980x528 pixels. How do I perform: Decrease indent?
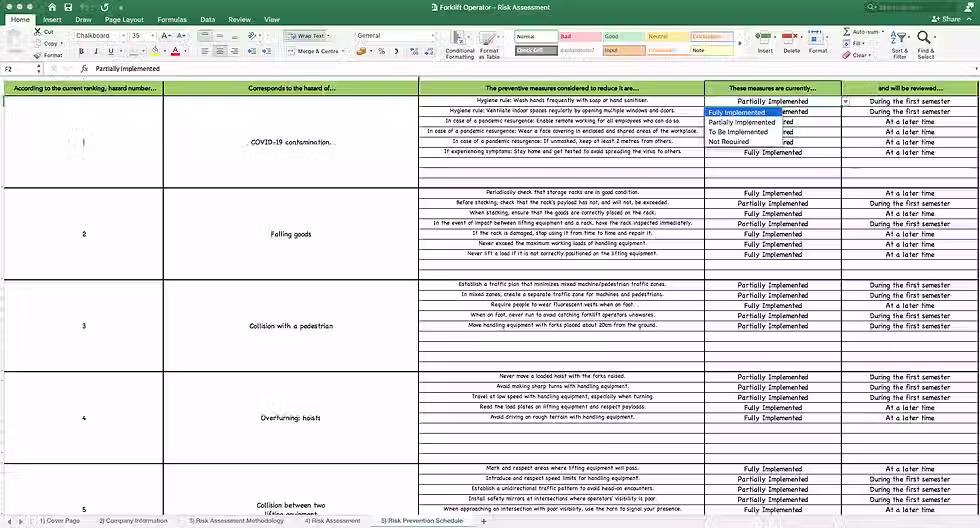click(x=252, y=51)
